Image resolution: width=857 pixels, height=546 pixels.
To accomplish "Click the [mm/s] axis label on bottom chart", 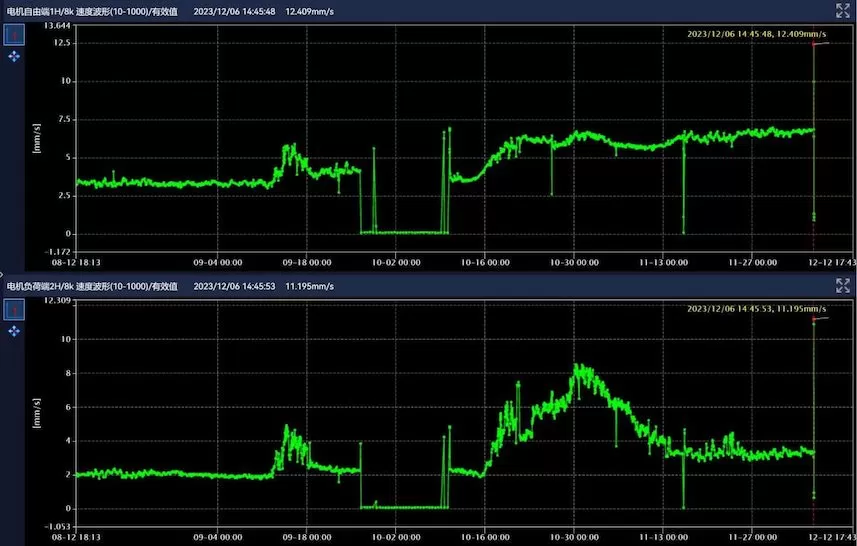I will pos(37,416).
